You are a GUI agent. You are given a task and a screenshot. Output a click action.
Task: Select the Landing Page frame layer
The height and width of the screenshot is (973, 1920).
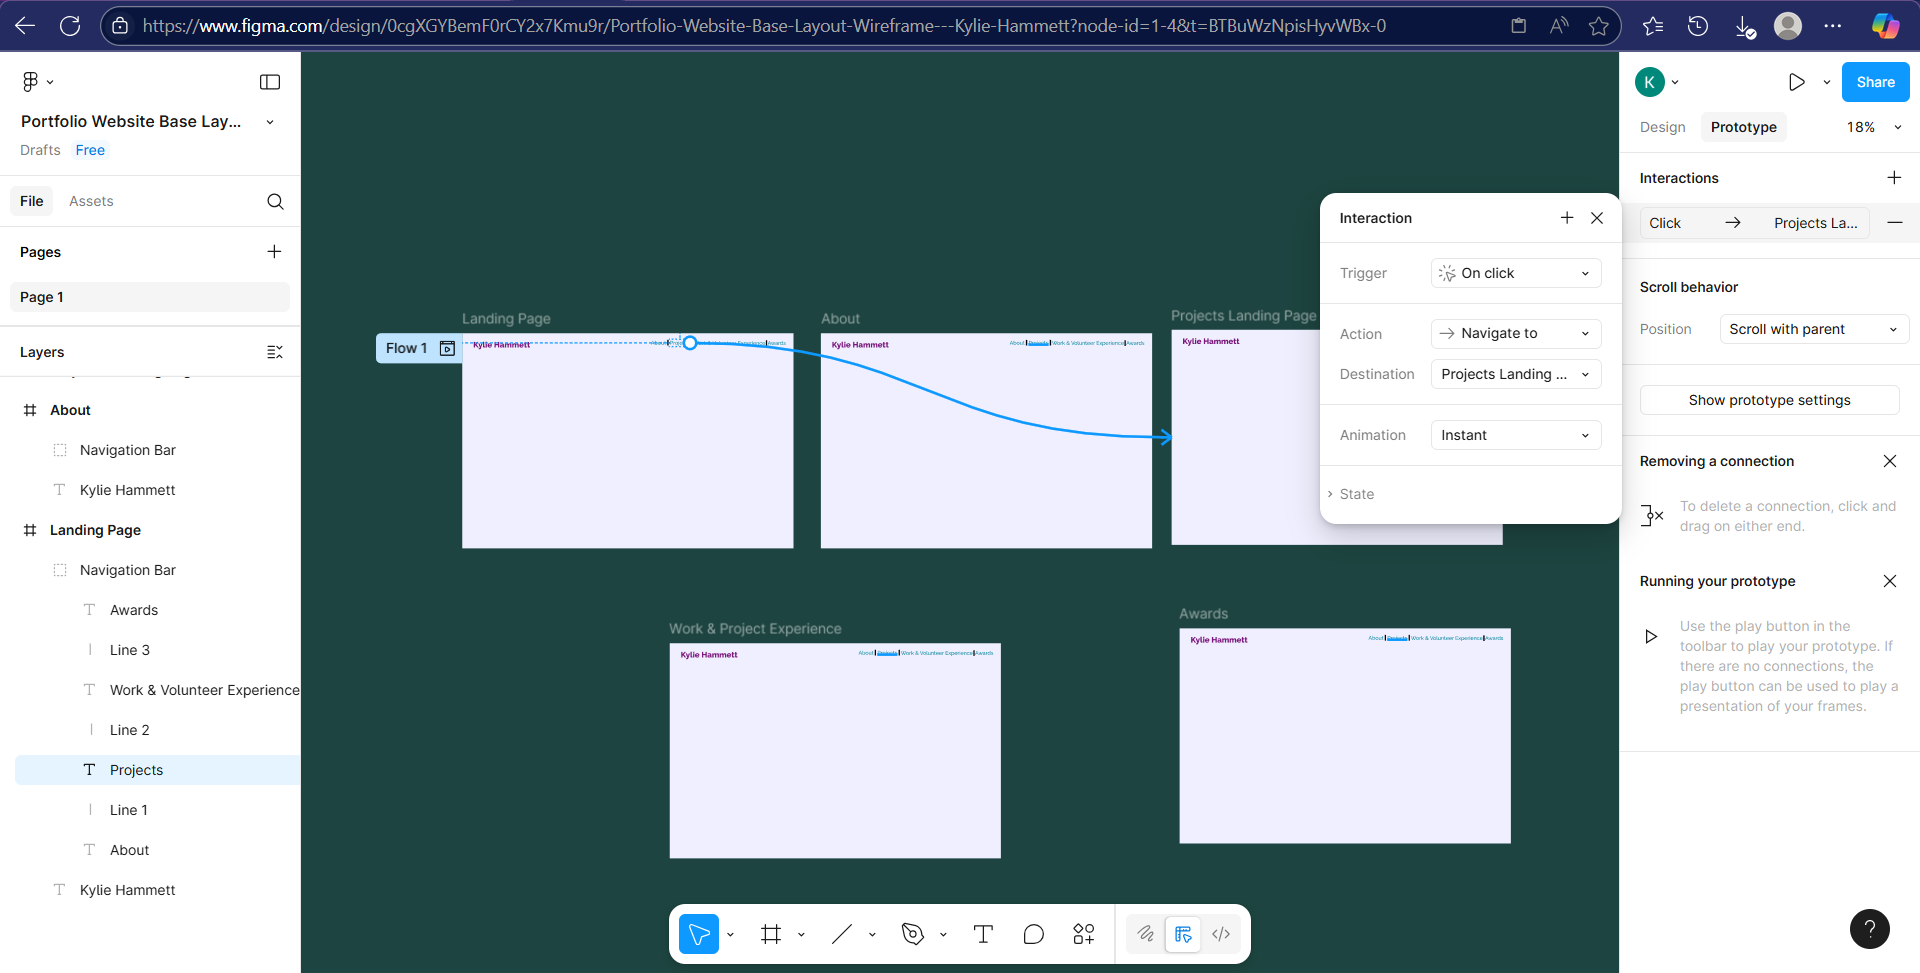pyautogui.click(x=95, y=530)
